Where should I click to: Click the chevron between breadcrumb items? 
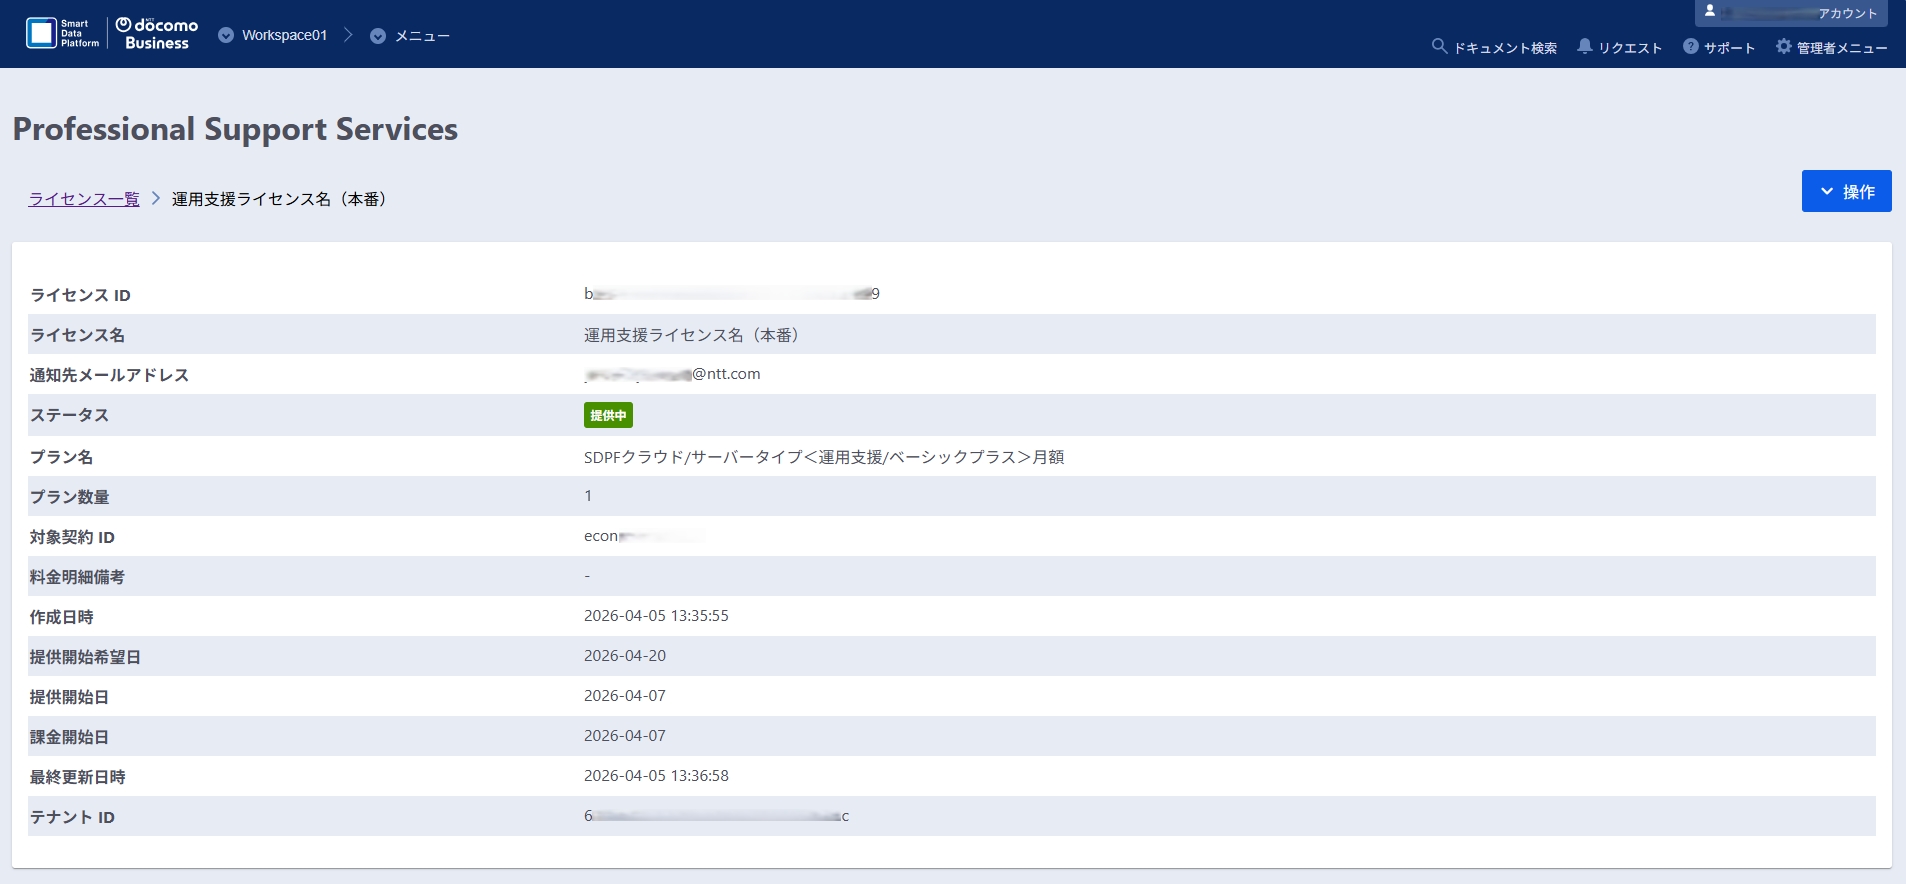point(156,198)
